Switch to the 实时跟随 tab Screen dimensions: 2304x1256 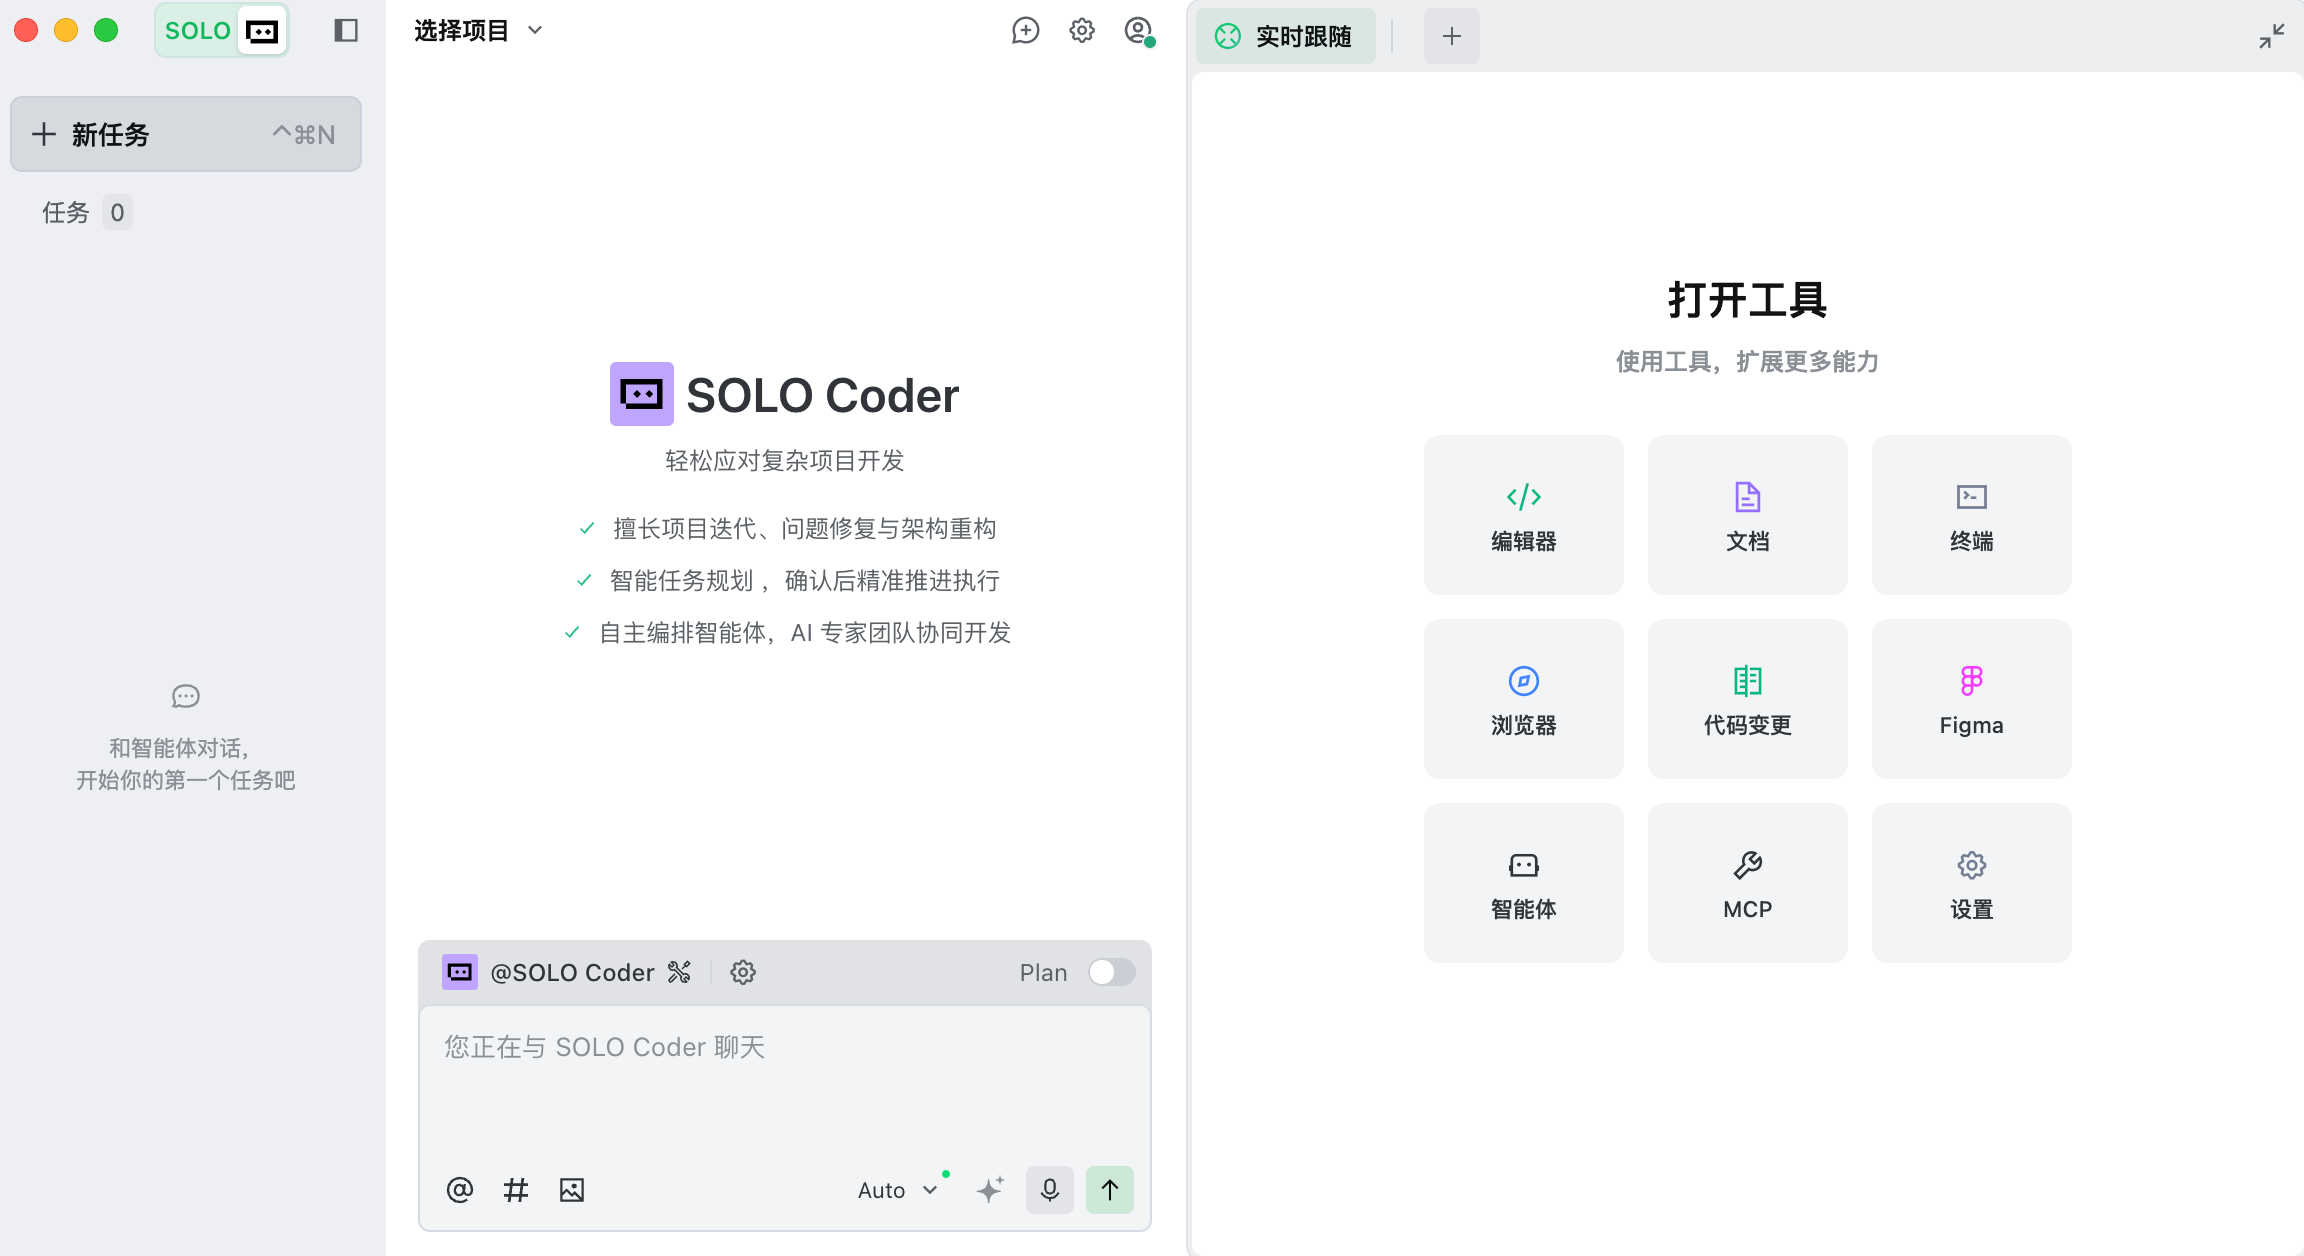coord(1285,37)
